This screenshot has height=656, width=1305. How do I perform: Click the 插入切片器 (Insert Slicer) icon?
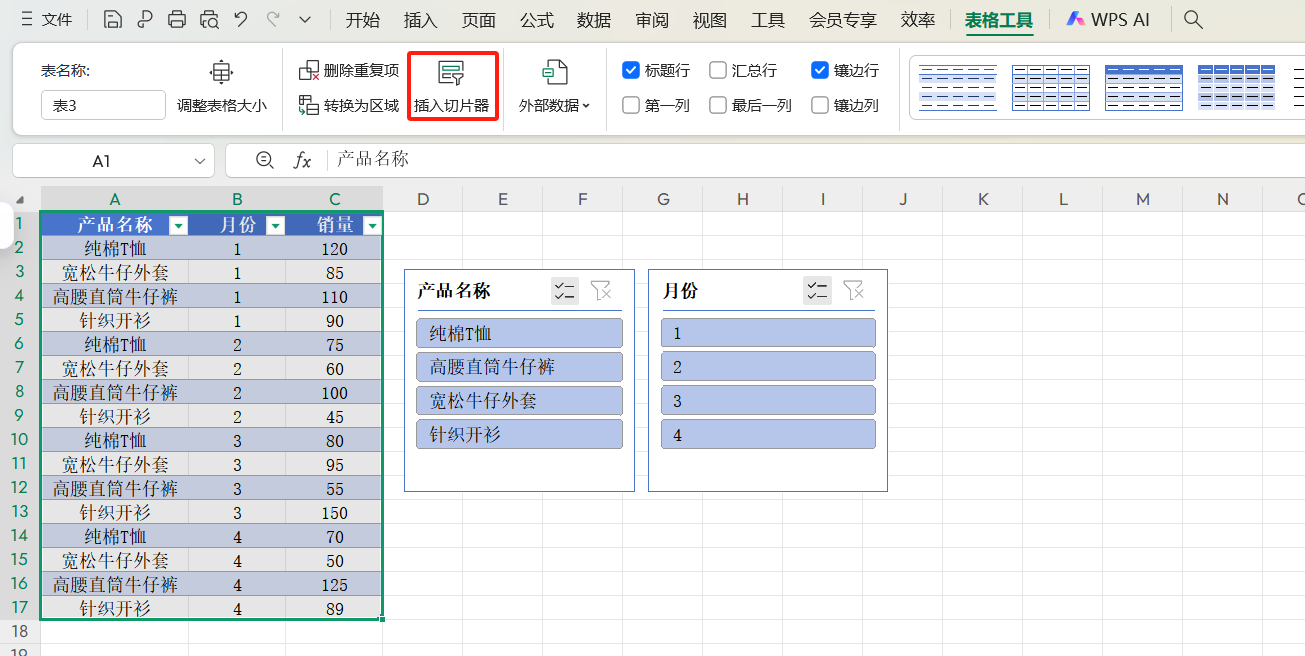point(452,85)
